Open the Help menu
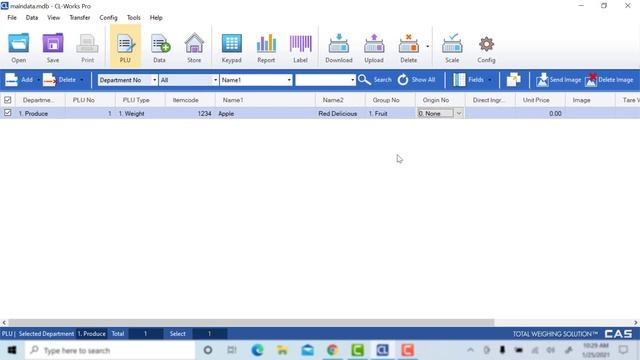Image resolution: width=640 pixels, height=360 pixels. tap(156, 18)
